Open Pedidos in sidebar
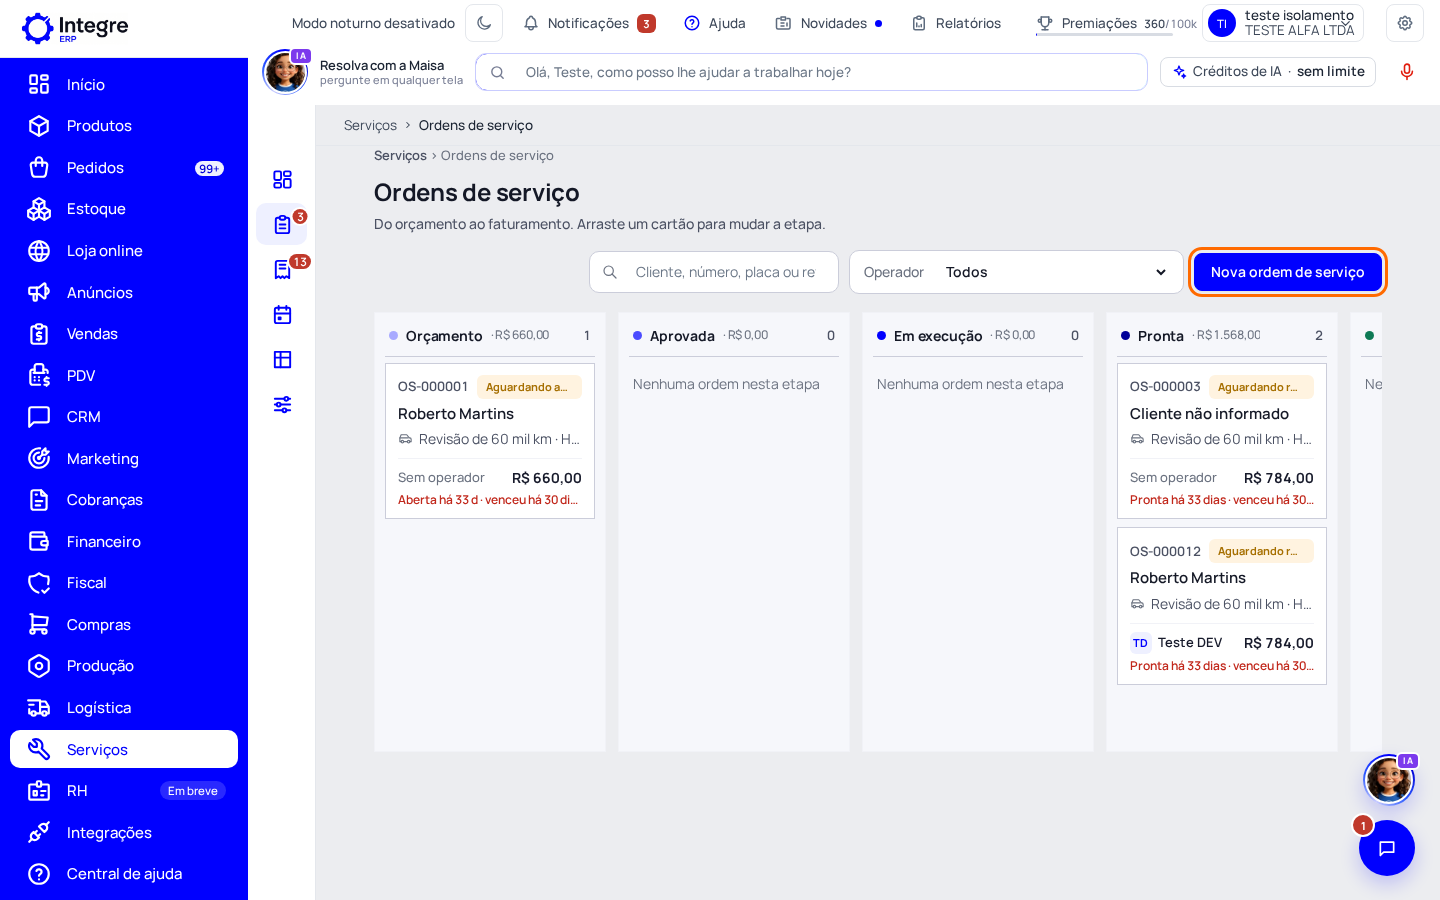The image size is (1440, 900). coord(124,168)
